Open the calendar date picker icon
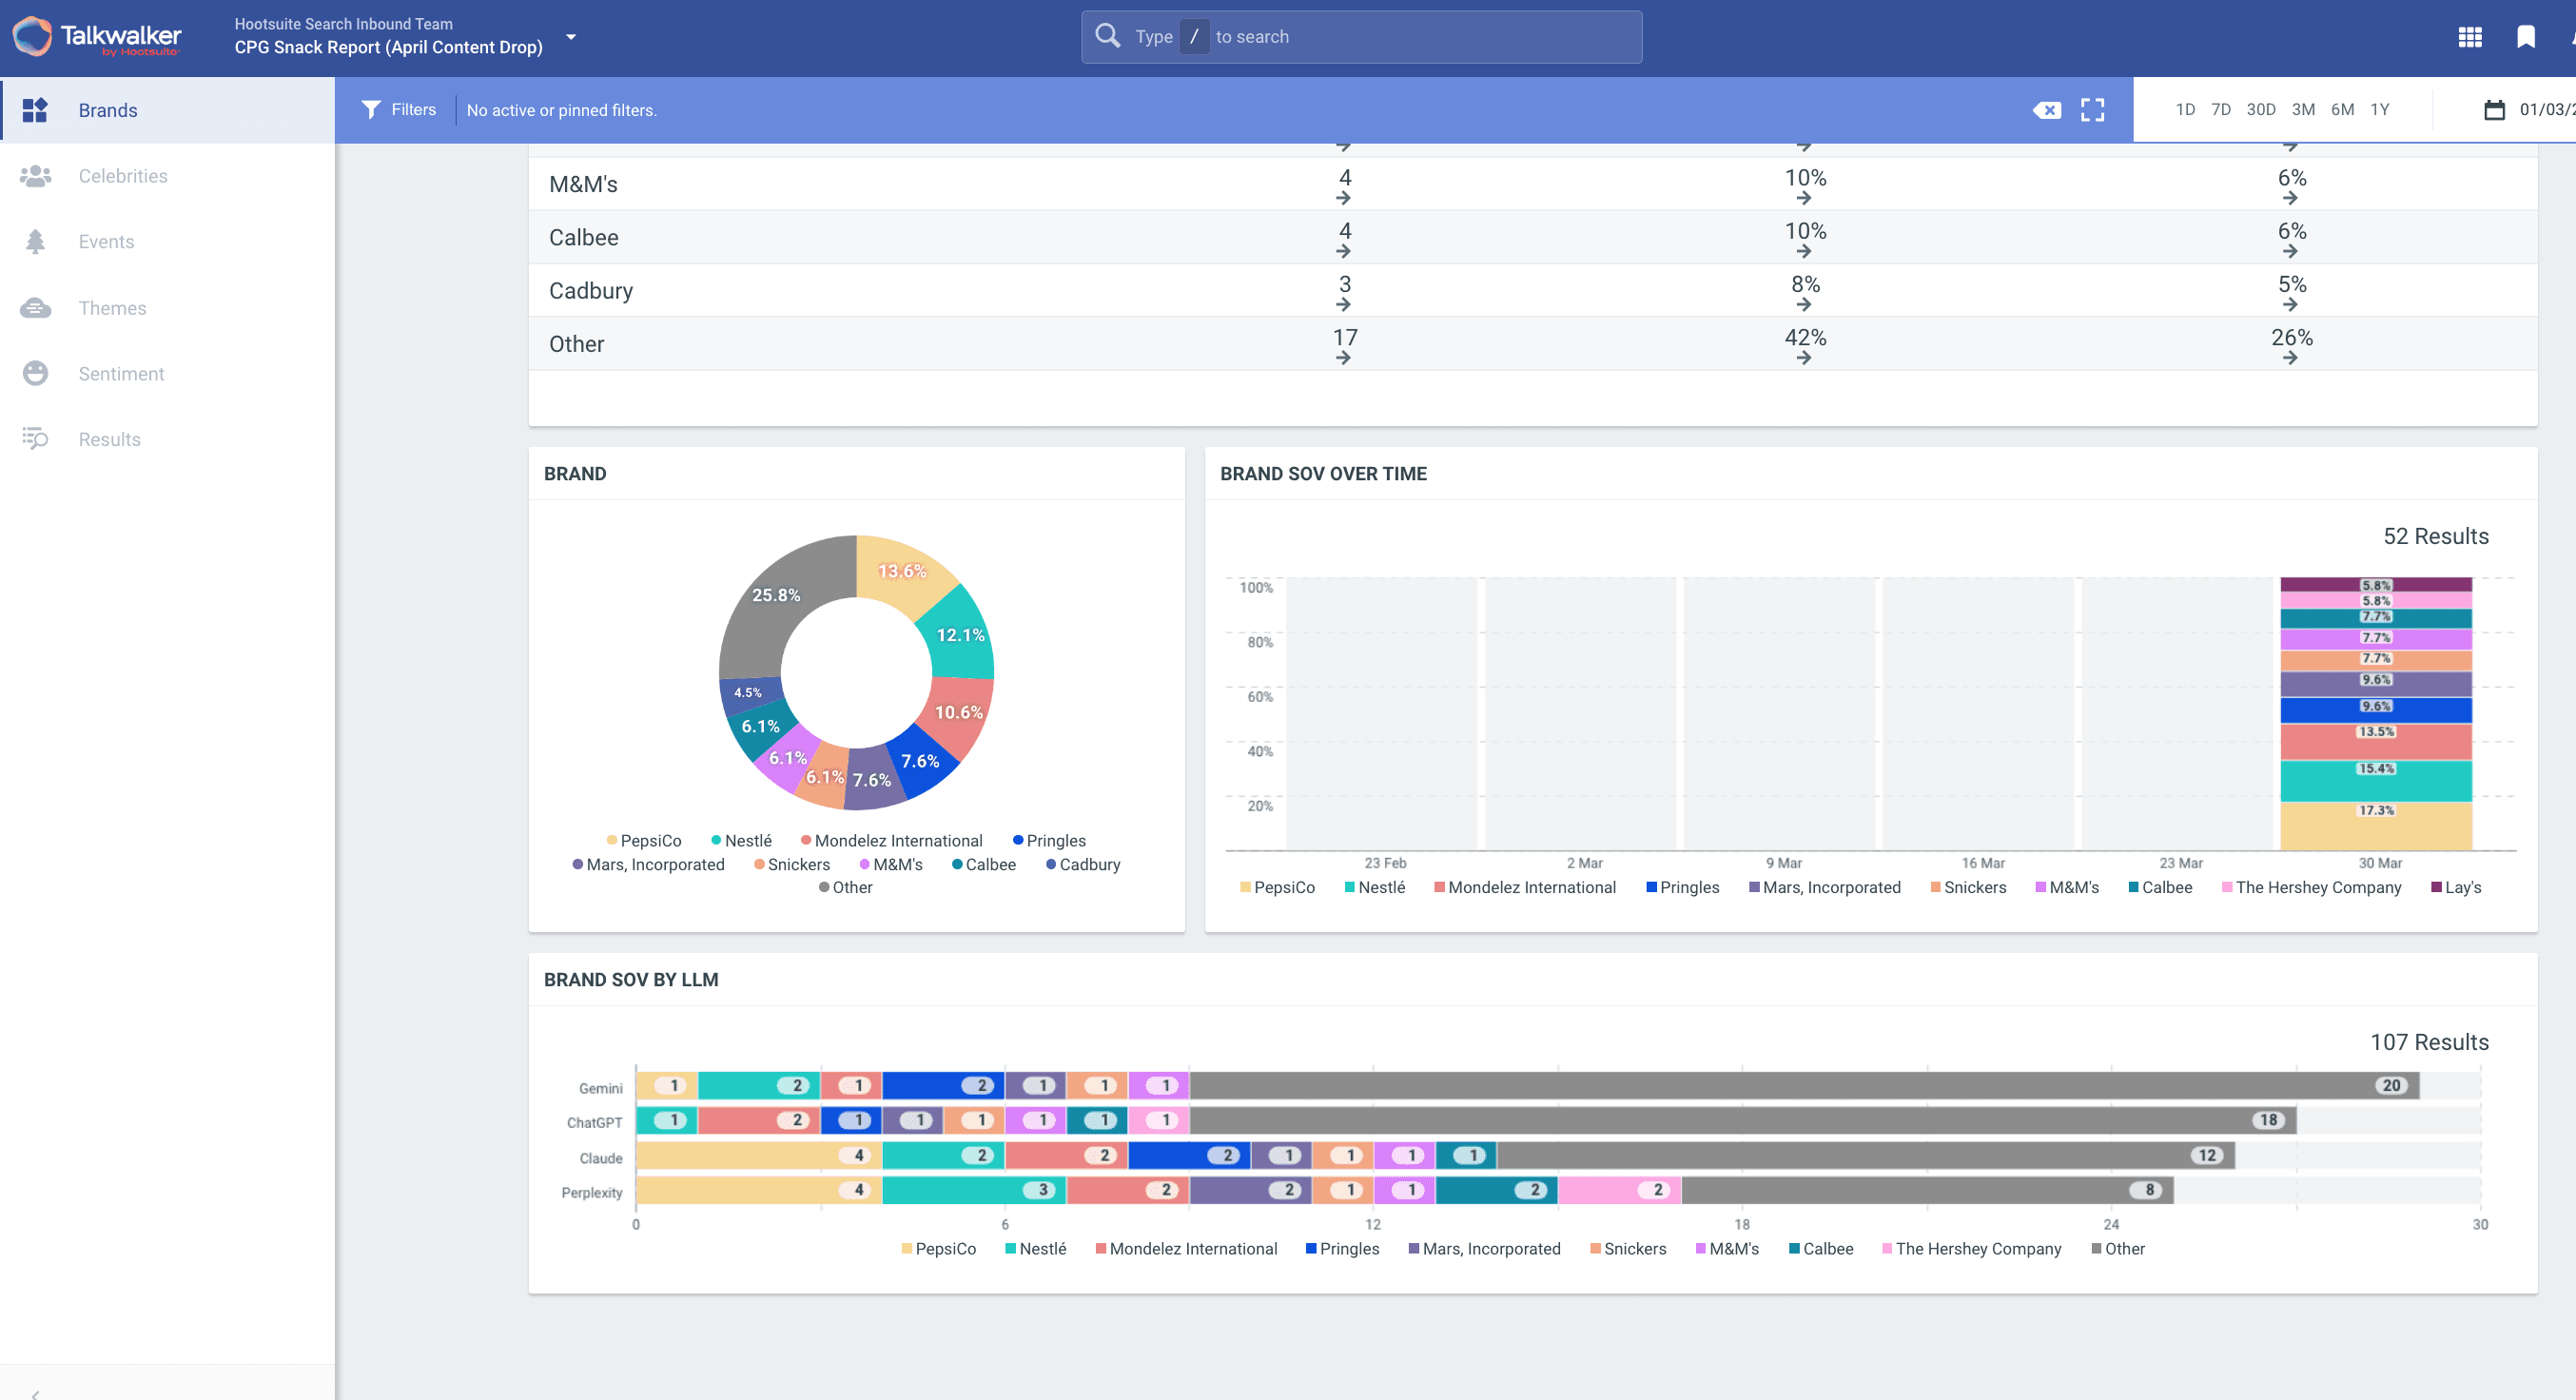Screen dimensions: 2576x1400 2494,110
